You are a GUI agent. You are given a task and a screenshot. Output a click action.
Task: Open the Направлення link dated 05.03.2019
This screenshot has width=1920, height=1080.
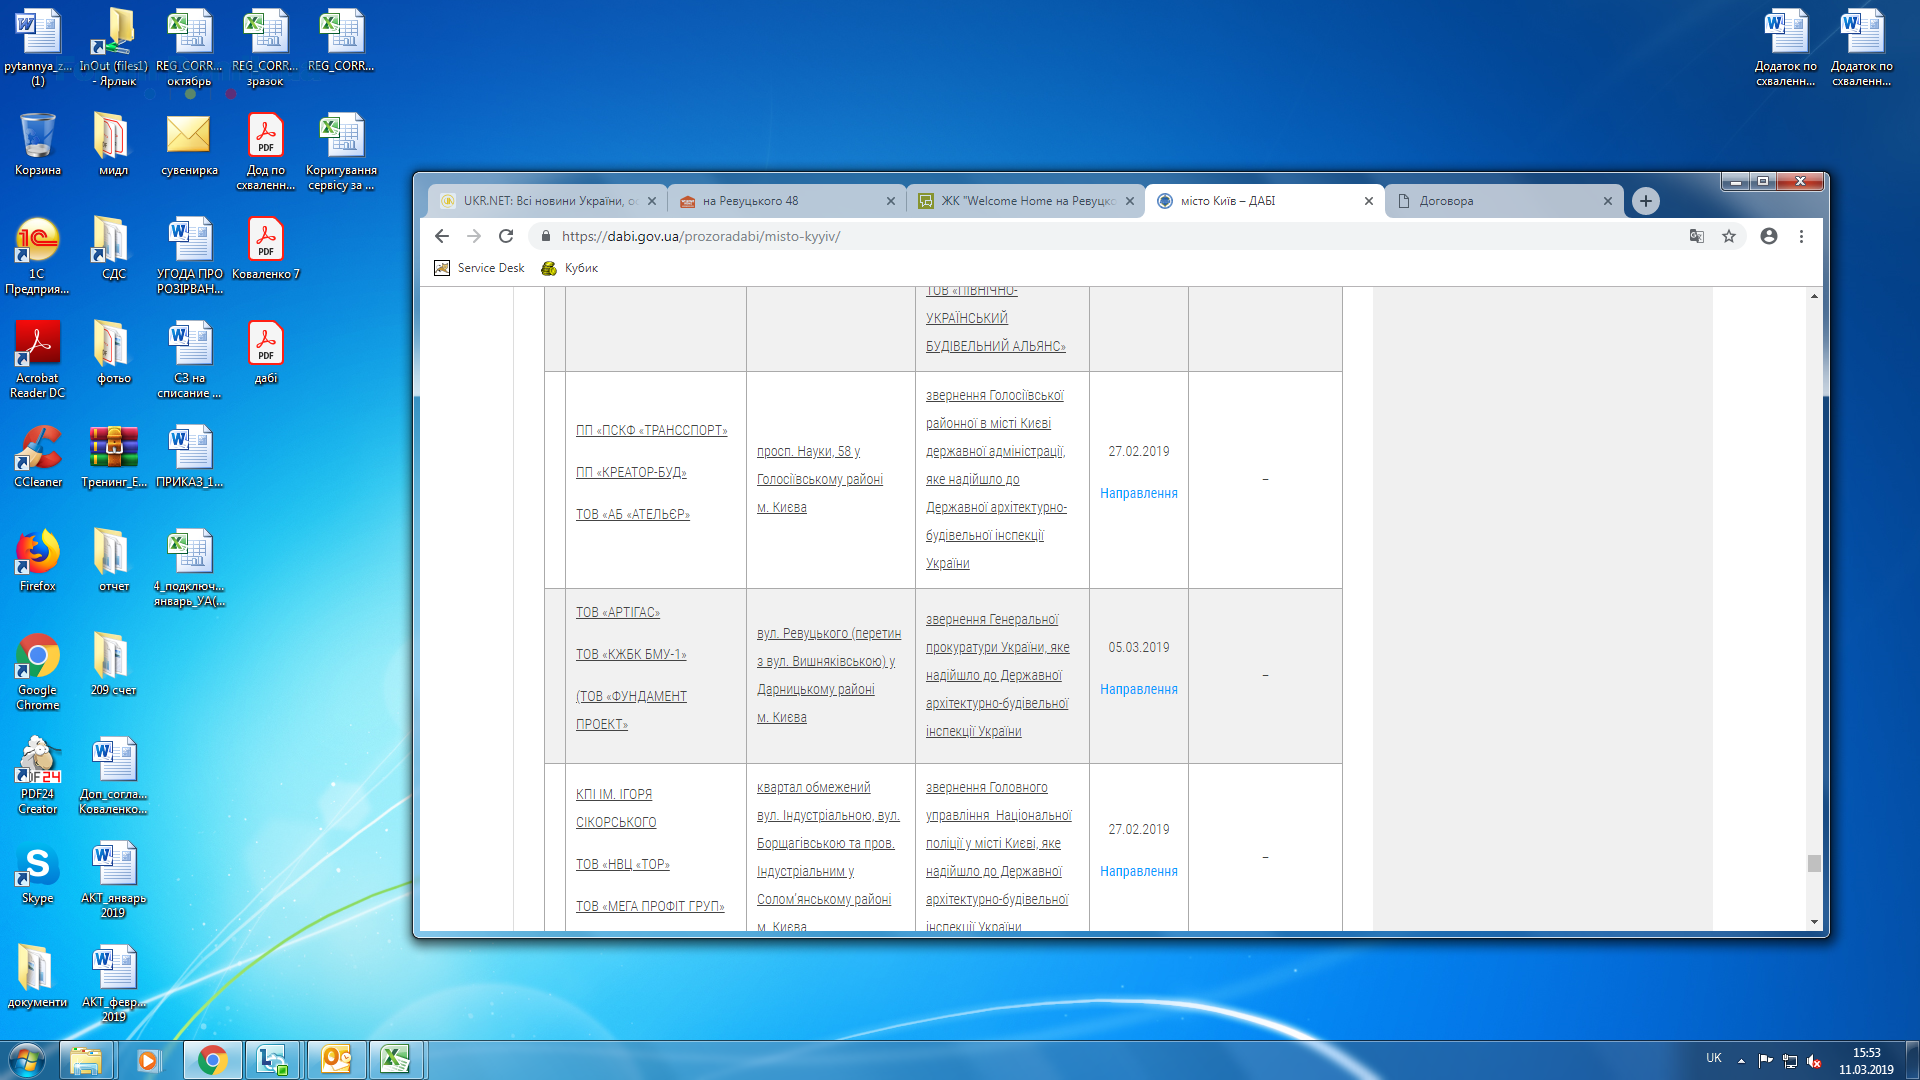point(1138,689)
